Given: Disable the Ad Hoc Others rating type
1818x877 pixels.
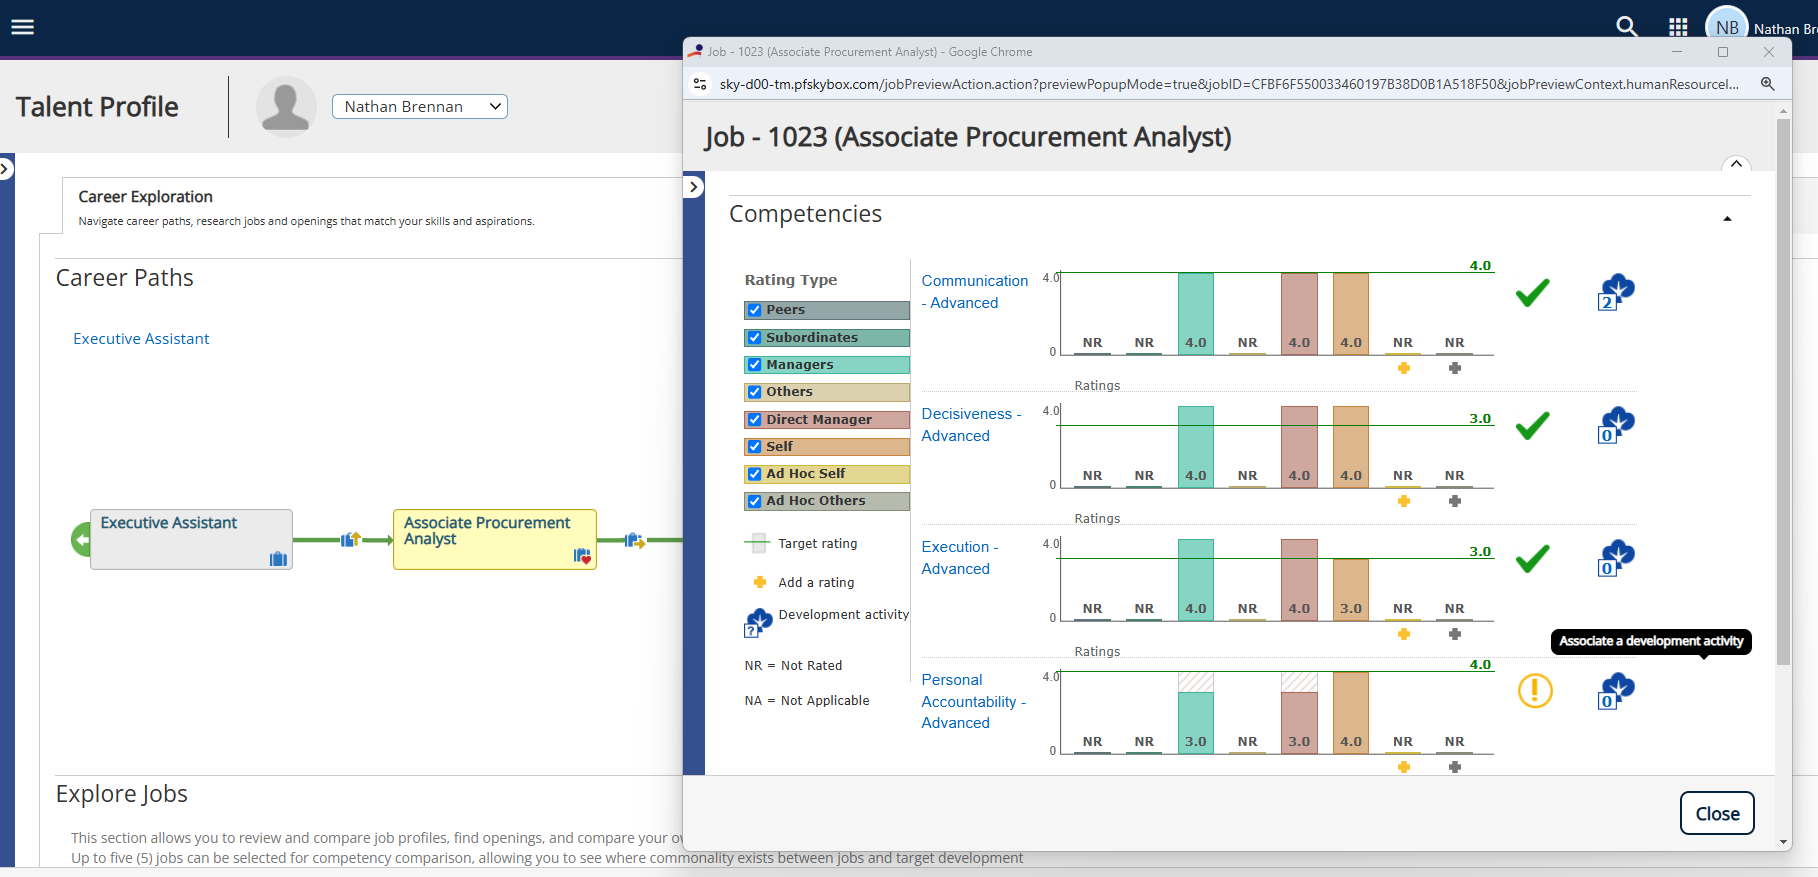Looking at the screenshot, I should point(755,501).
